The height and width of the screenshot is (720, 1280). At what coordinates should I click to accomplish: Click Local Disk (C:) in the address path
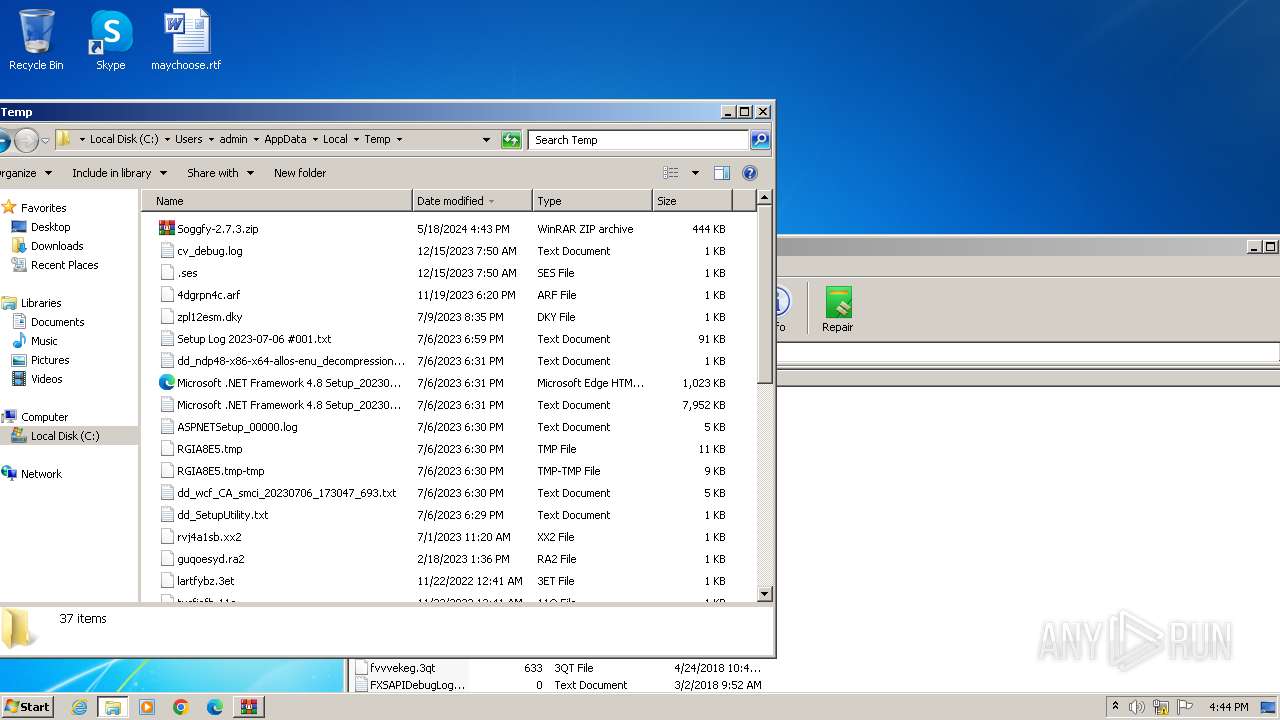[x=124, y=139]
